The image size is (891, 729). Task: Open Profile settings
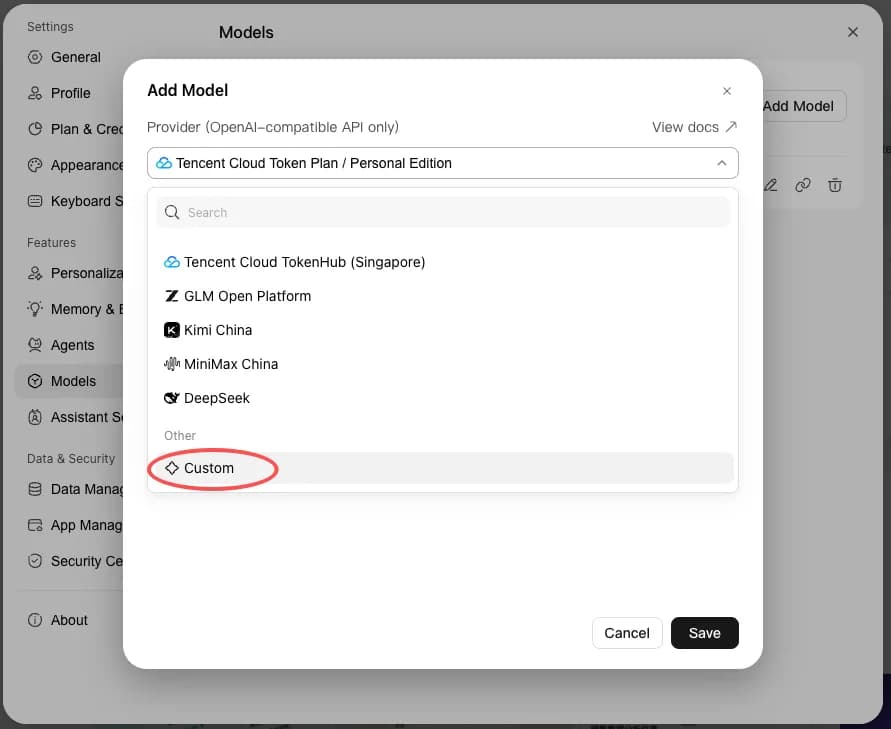tap(68, 93)
